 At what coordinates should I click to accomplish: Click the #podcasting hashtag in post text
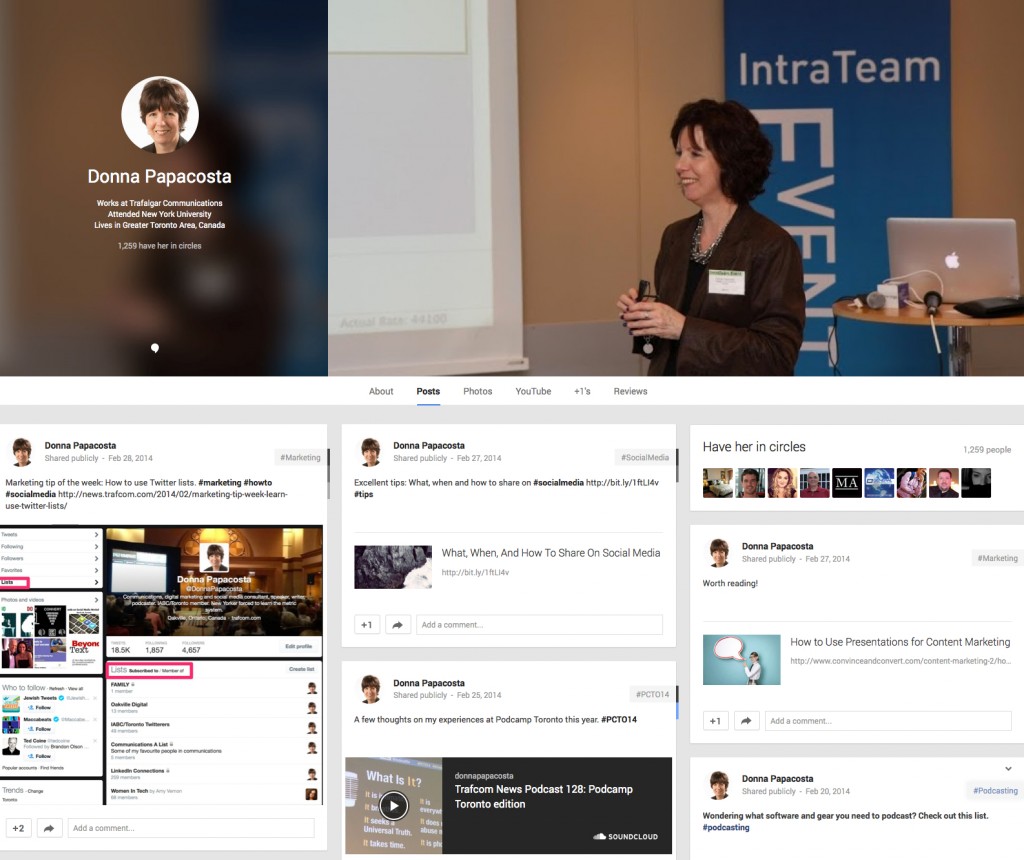(726, 827)
